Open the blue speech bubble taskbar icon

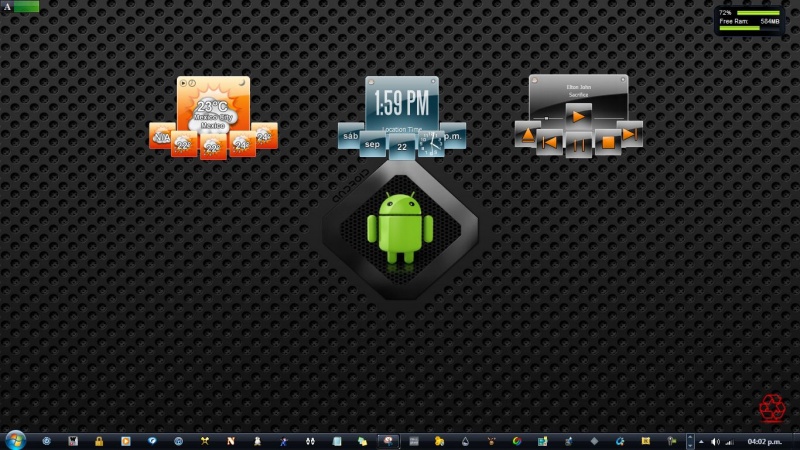click(x=152, y=441)
